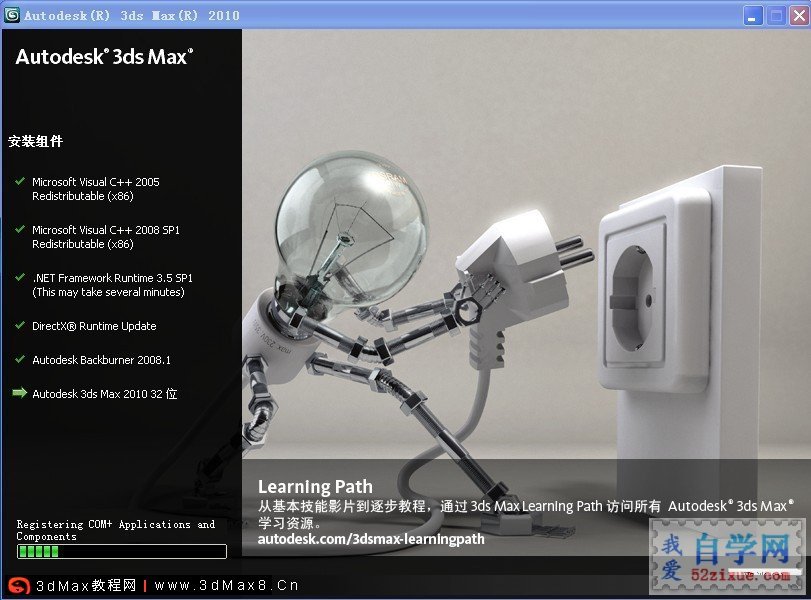Click the Learning Path heading
811x600 pixels.
(315, 486)
